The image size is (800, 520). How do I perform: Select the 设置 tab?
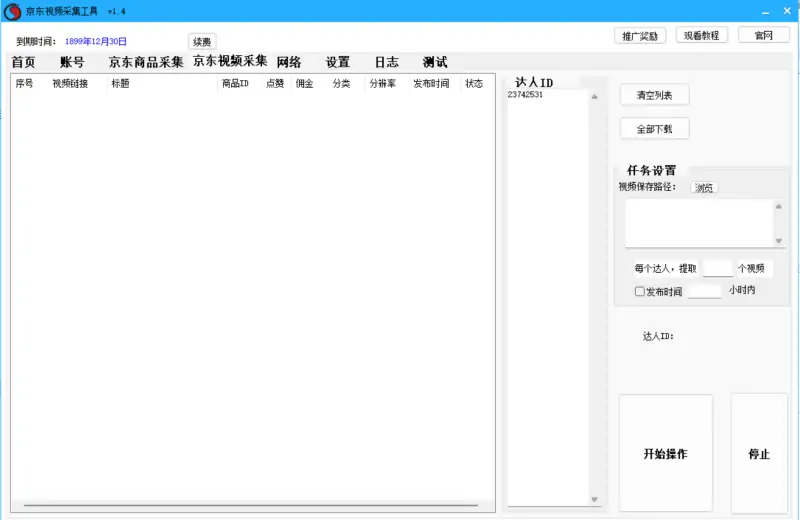(x=338, y=62)
